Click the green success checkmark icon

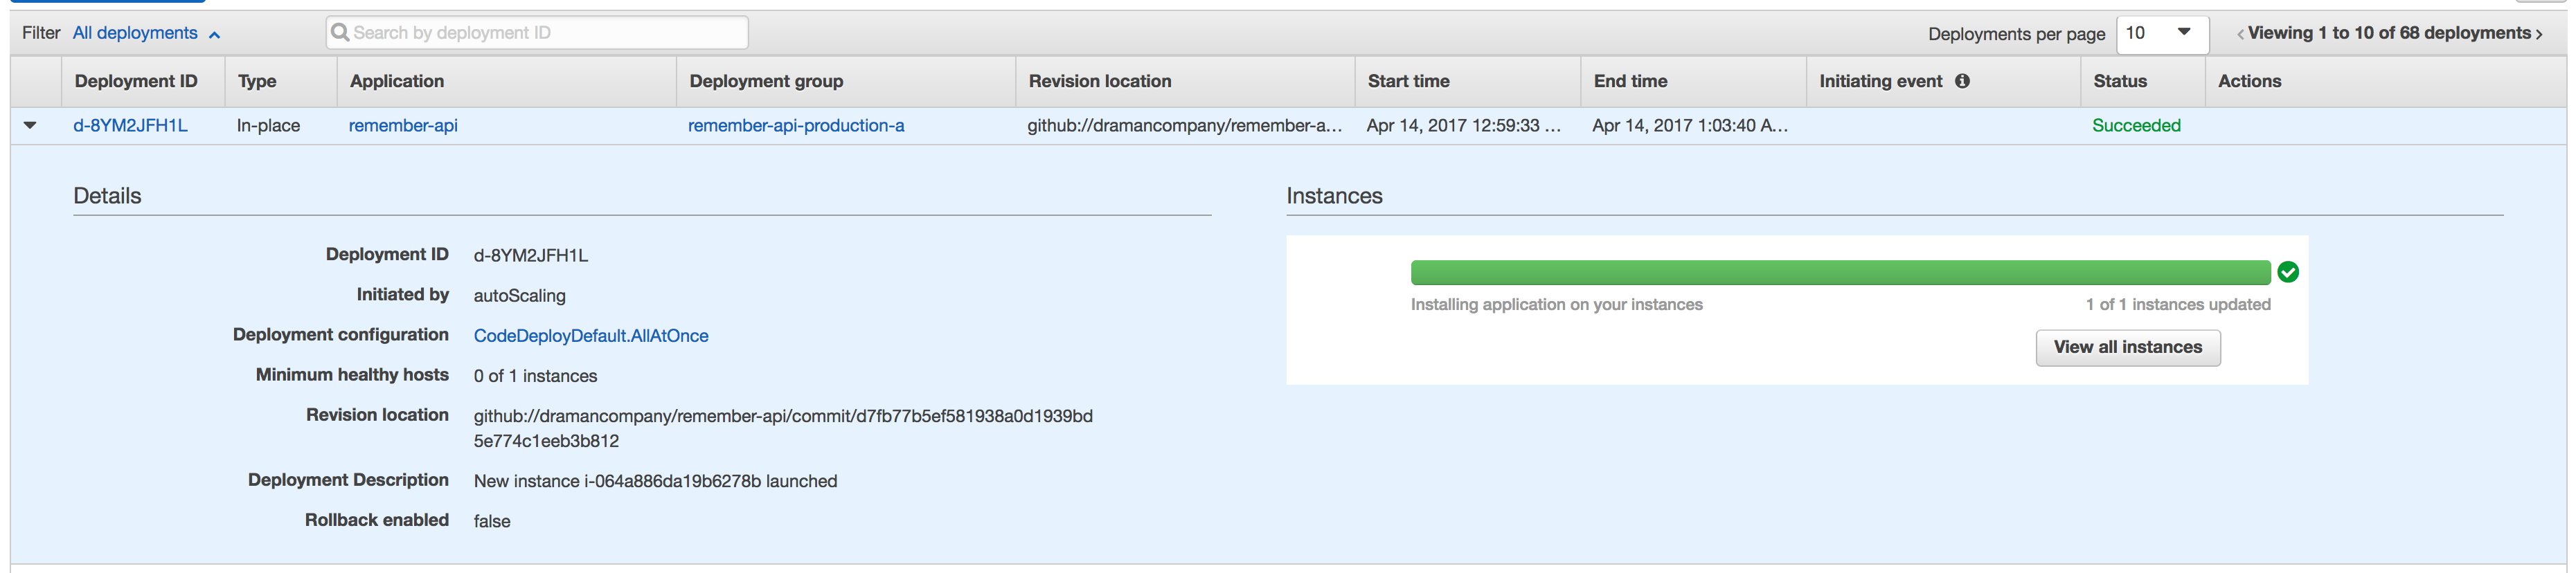(x=2288, y=272)
